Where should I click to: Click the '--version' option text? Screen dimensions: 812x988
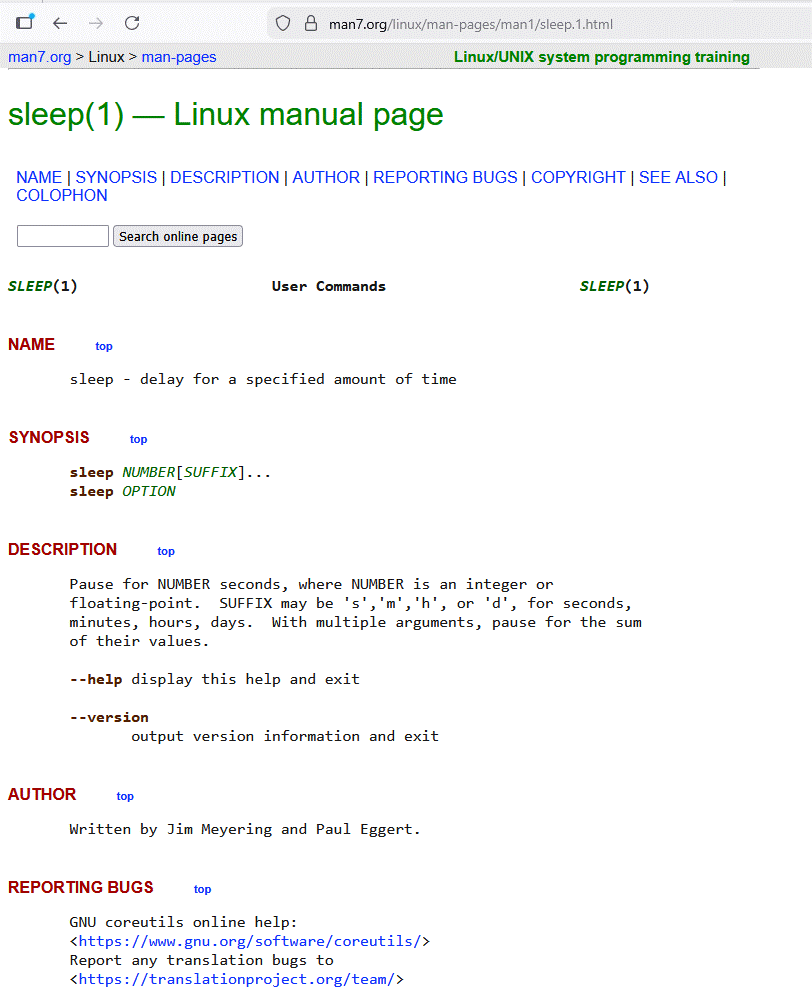tap(109, 717)
